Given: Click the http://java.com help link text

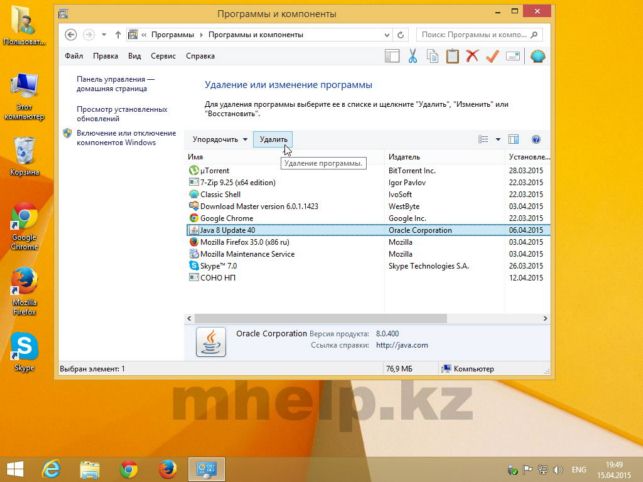Looking at the screenshot, I should tap(402, 345).
